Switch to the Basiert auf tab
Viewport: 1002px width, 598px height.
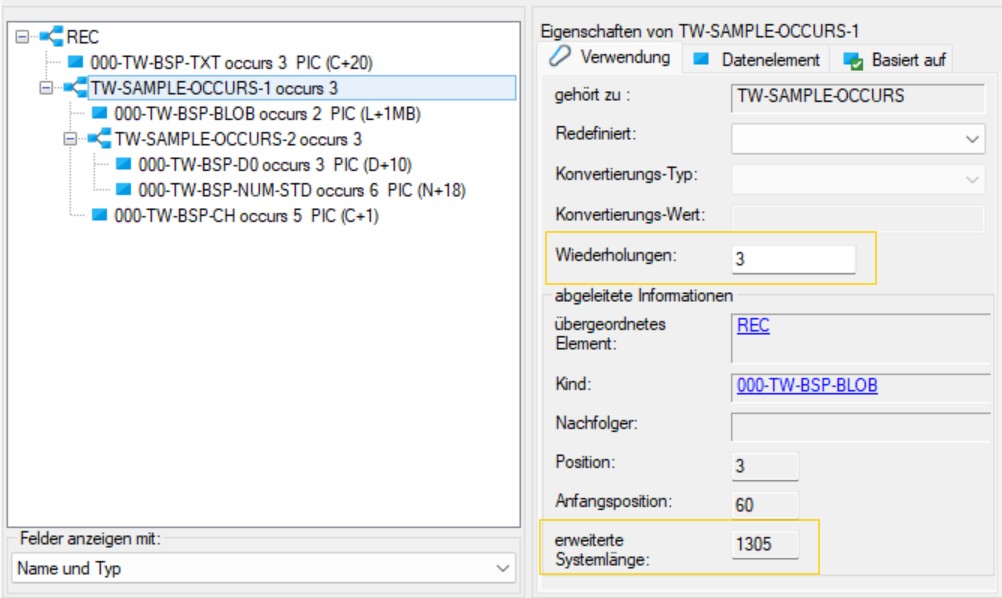click(x=896, y=59)
